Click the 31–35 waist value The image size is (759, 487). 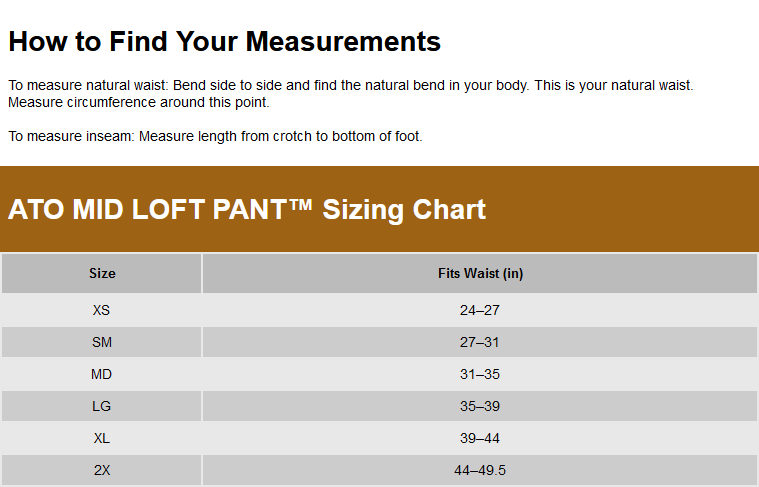[x=480, y=374]
